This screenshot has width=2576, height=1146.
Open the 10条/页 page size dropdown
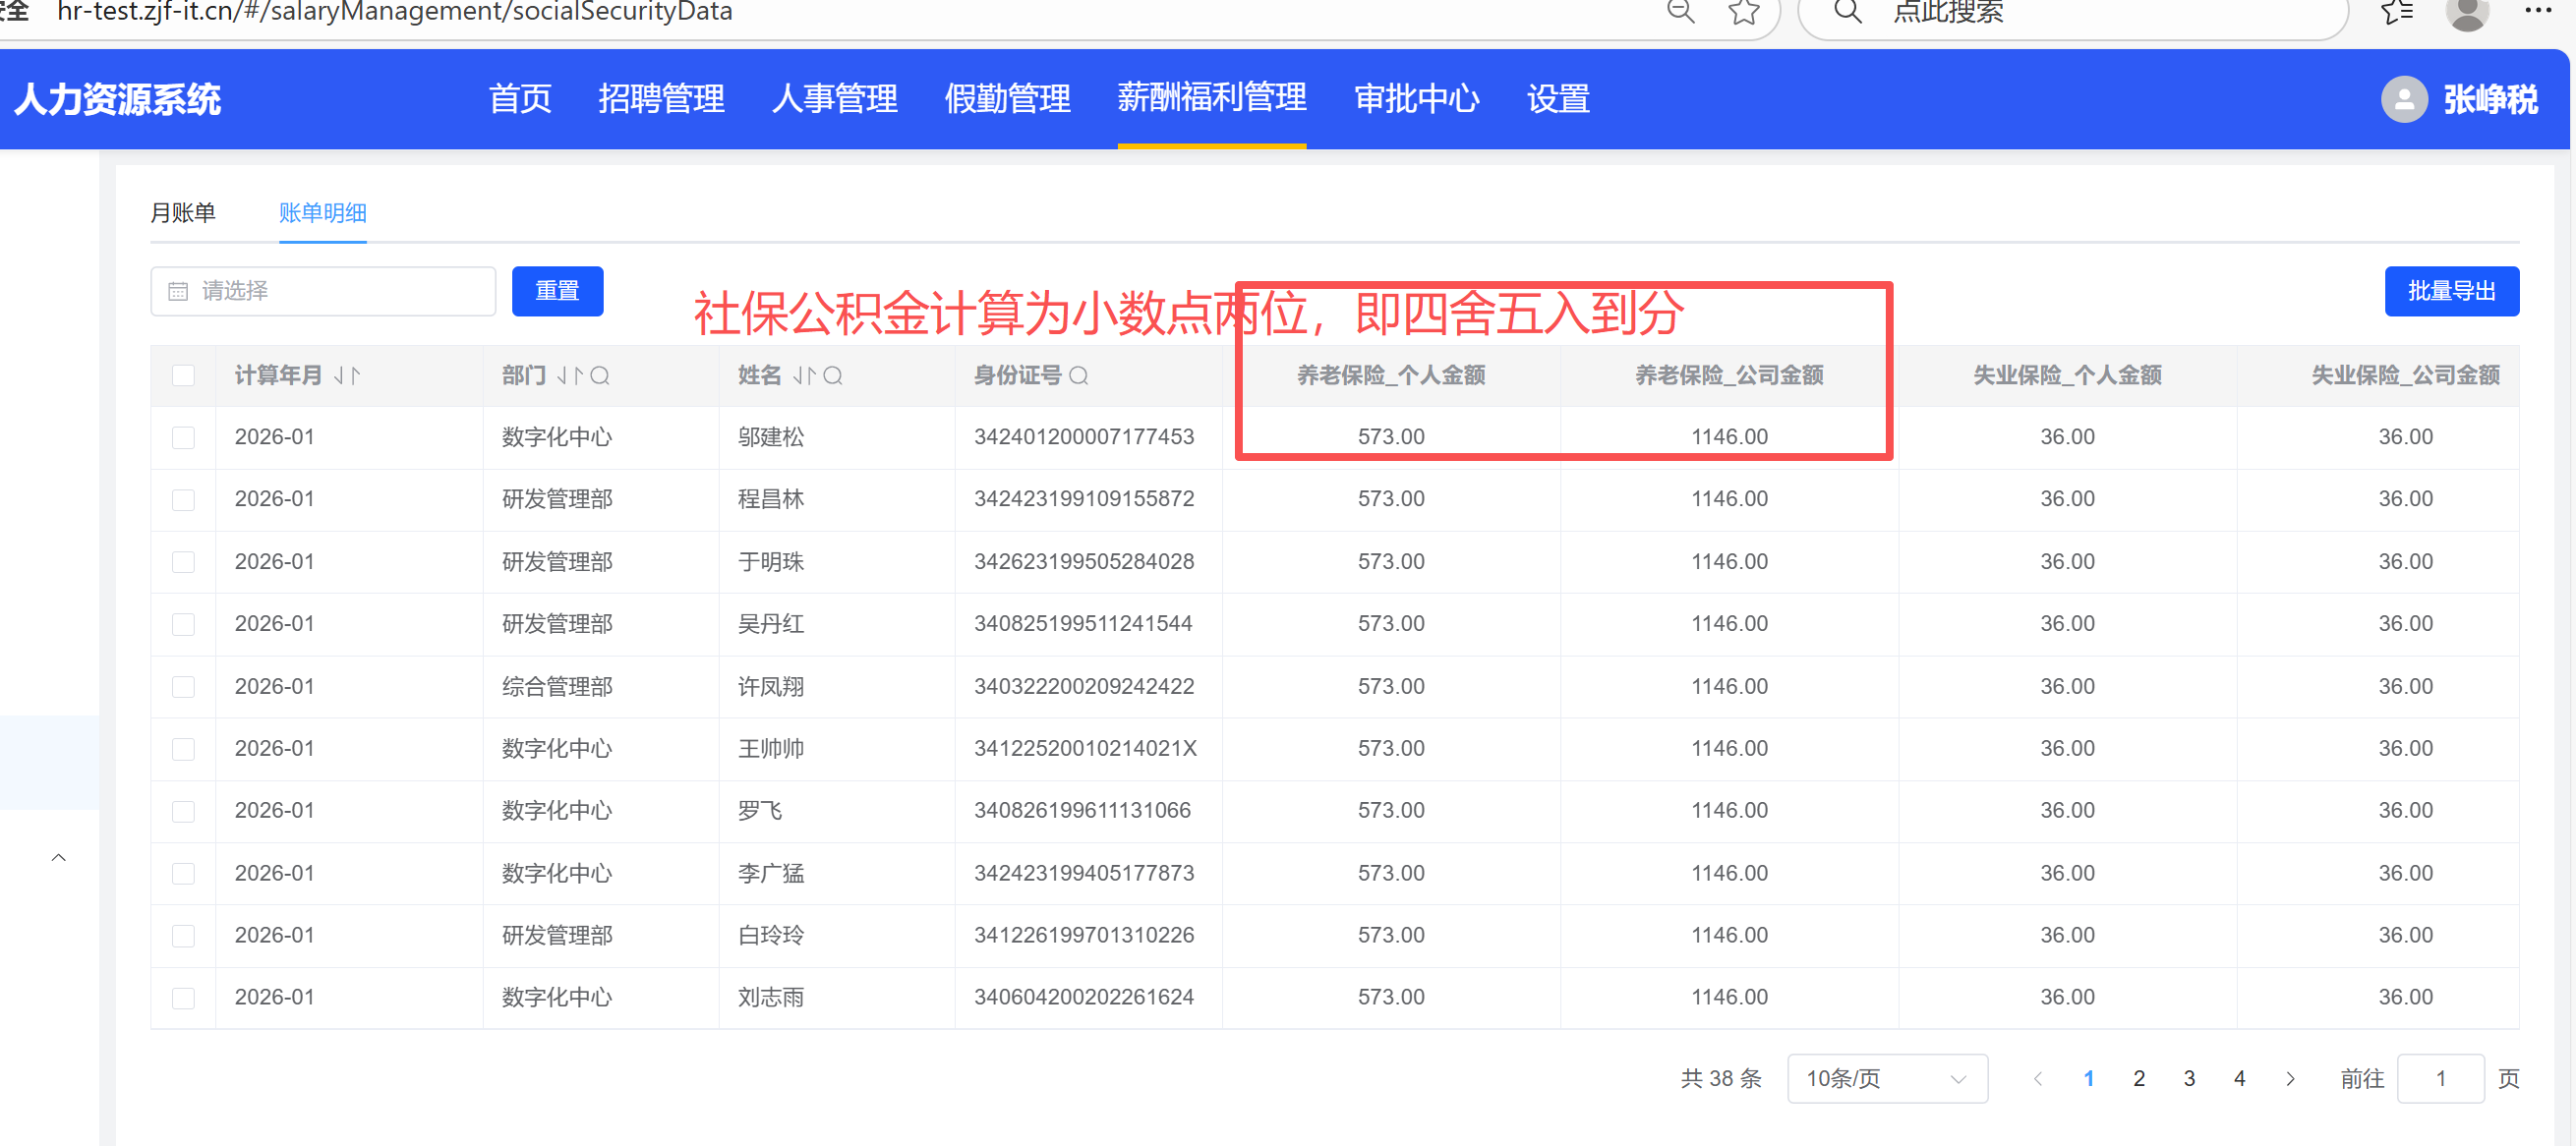tap(1886, 1078)
